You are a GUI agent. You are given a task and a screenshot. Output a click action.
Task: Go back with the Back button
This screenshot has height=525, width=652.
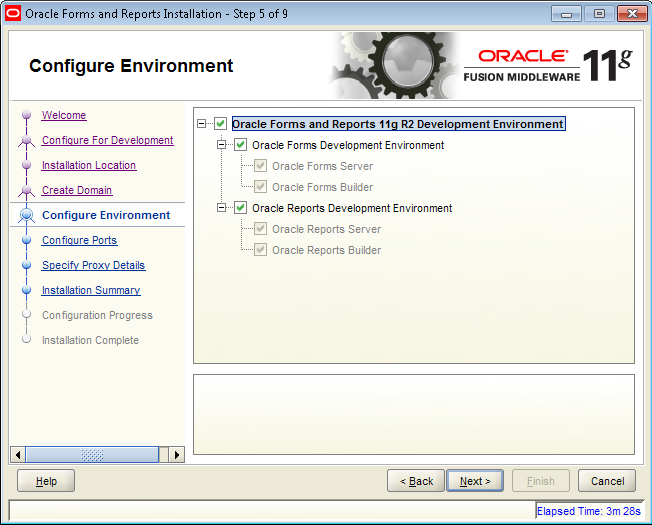click(416, 481)
